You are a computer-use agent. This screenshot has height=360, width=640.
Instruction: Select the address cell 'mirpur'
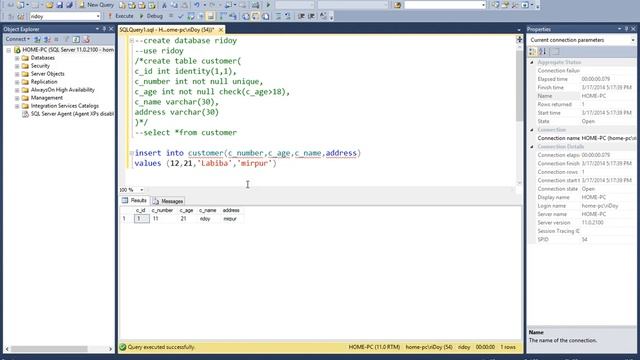pyautogui.click(x=231, y=219)
